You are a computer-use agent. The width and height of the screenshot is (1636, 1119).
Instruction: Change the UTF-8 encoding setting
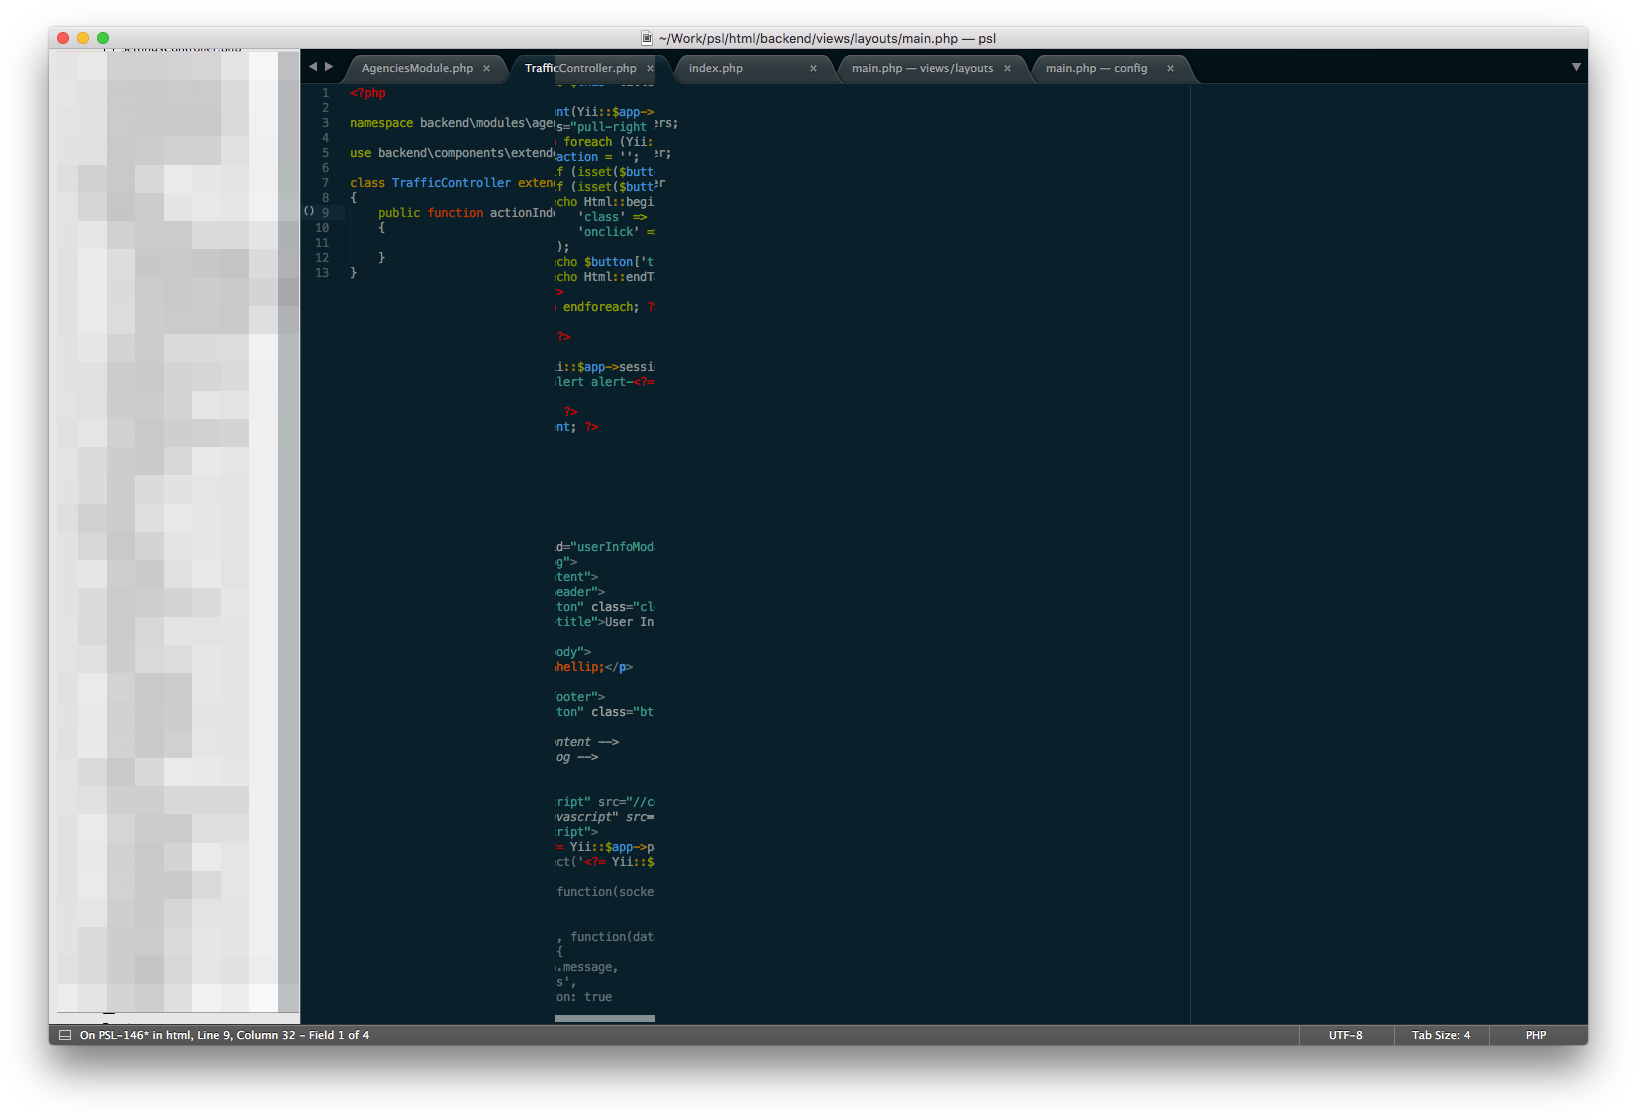click(1345, 1035)
